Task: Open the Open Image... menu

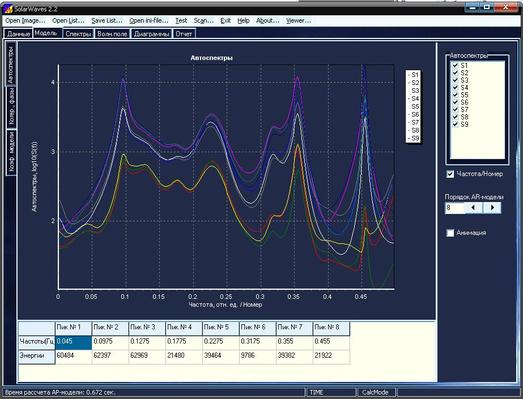Action: pos(25,21)
